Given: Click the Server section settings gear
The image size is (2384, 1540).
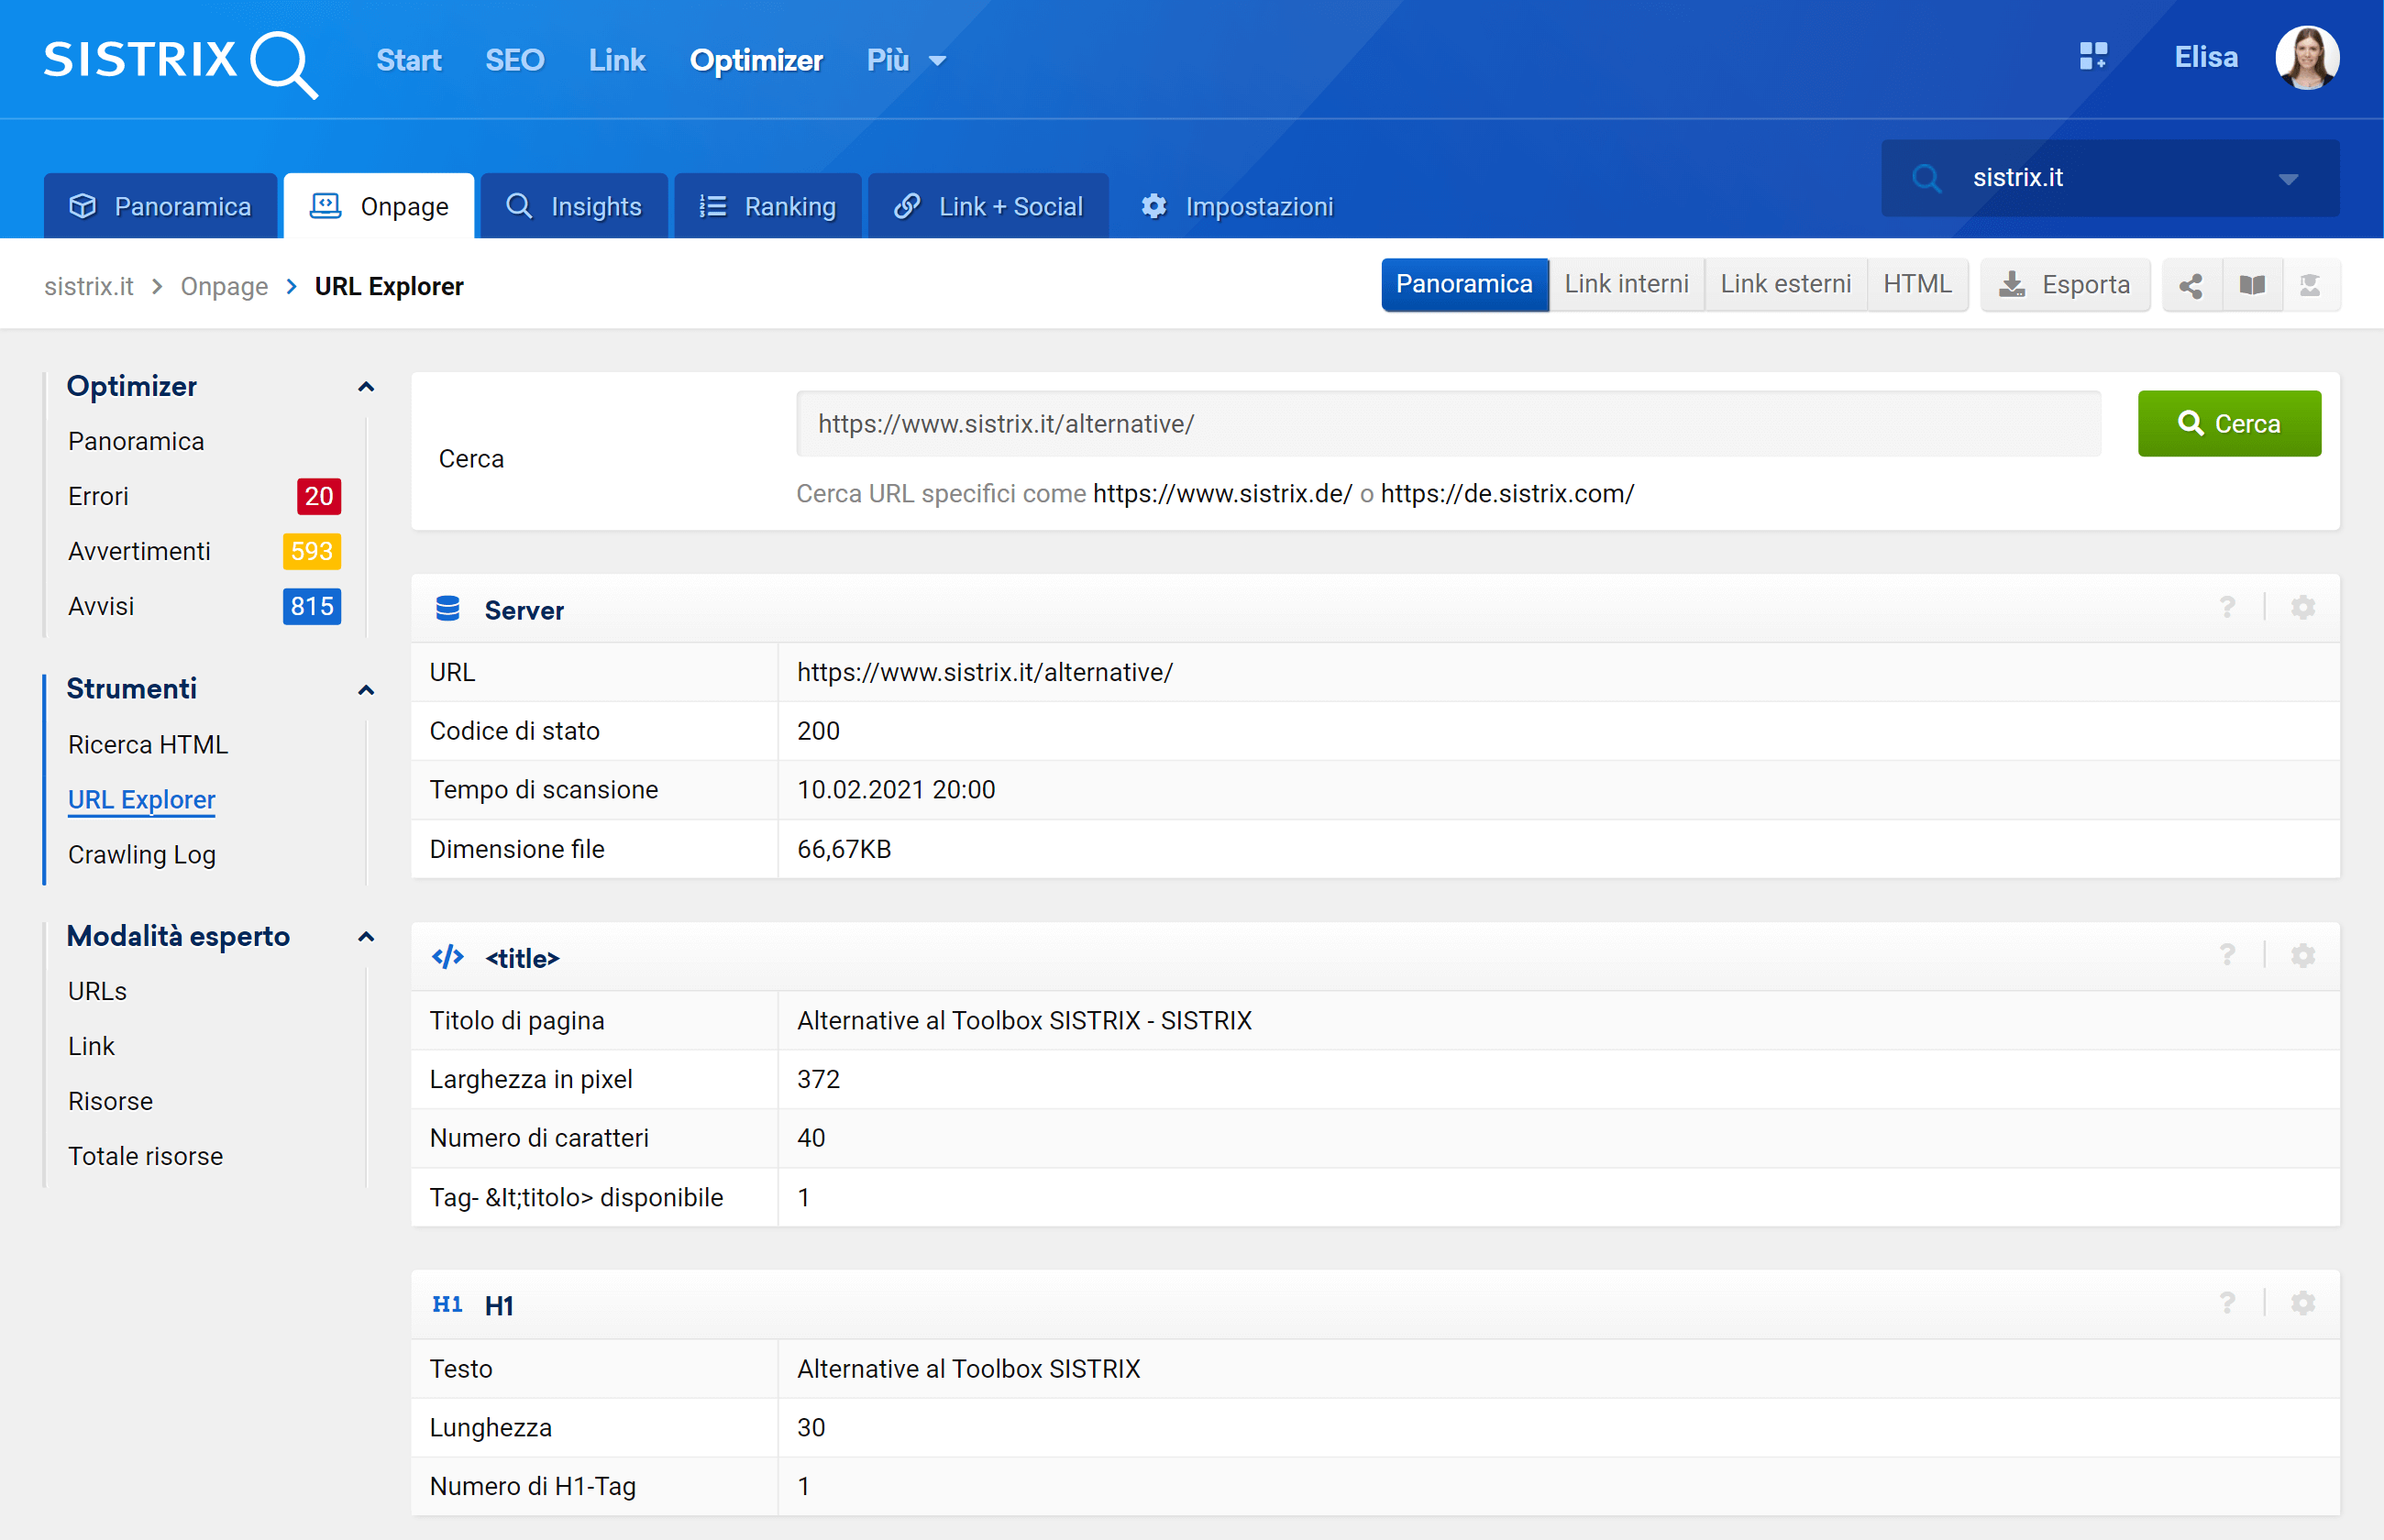Looking at the screenshot, I should [x=2303, y=608].
